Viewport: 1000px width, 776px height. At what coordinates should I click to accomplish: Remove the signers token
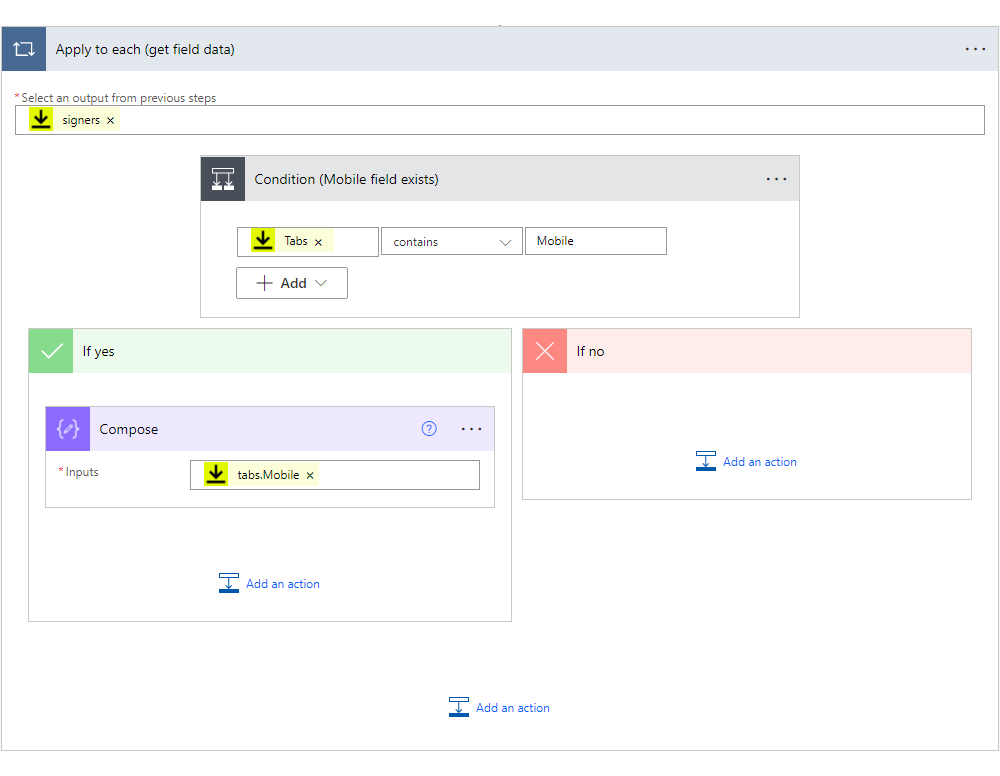110,119
